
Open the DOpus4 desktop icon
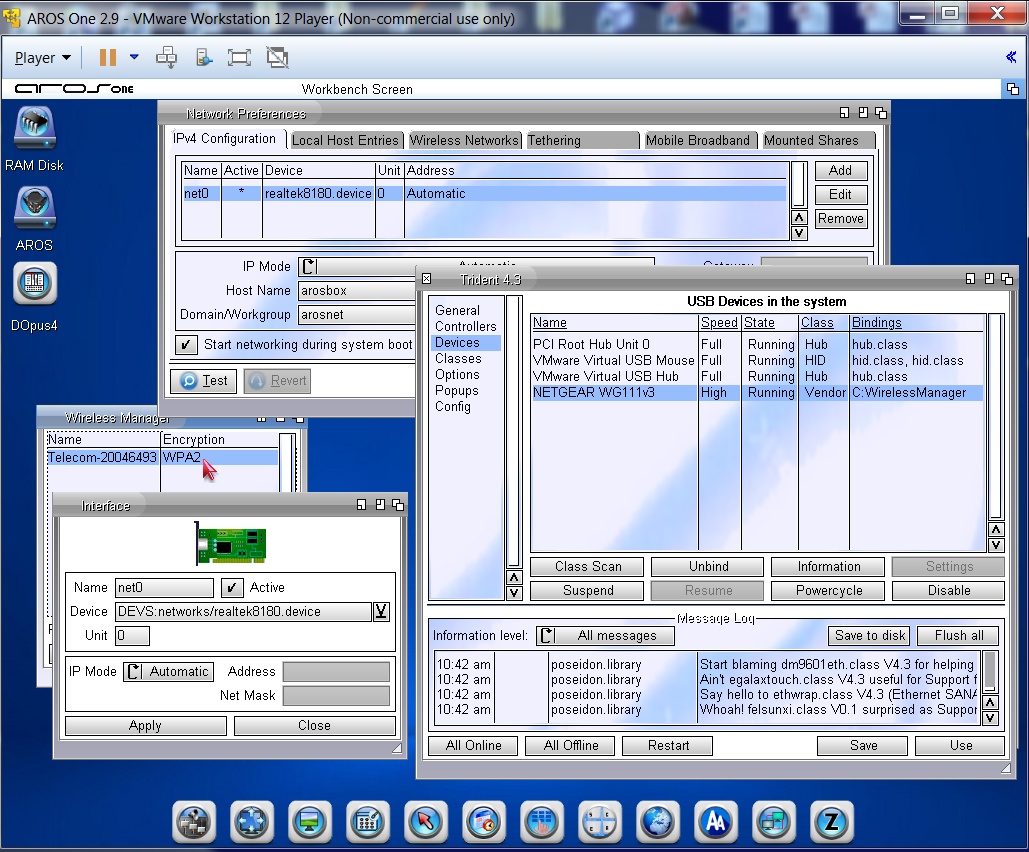34,285
